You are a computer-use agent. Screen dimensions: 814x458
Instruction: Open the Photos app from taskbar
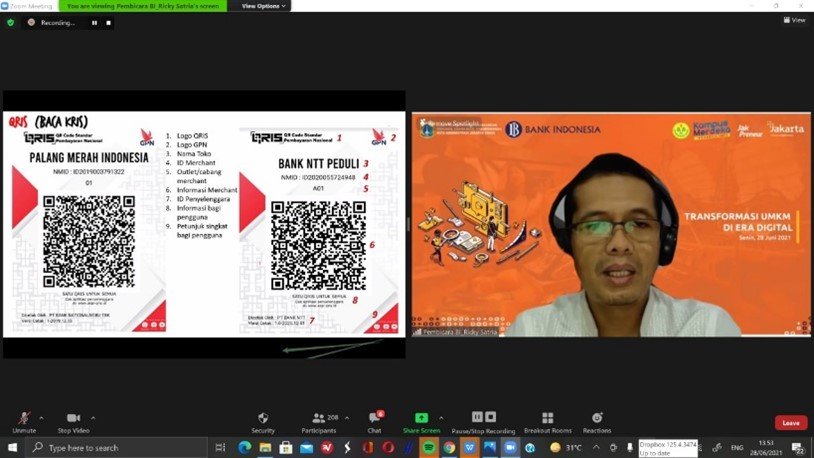(490, 447)
